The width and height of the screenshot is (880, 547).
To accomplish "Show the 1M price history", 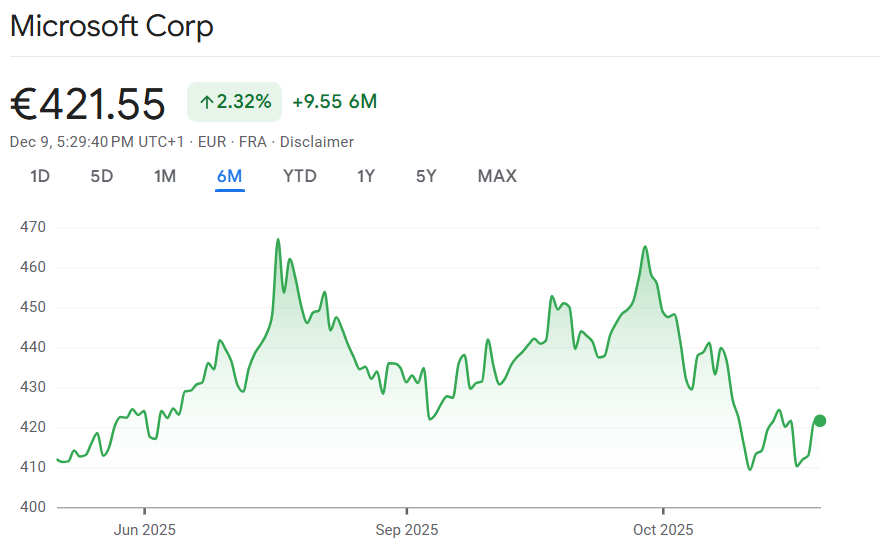I will (165, 177).
